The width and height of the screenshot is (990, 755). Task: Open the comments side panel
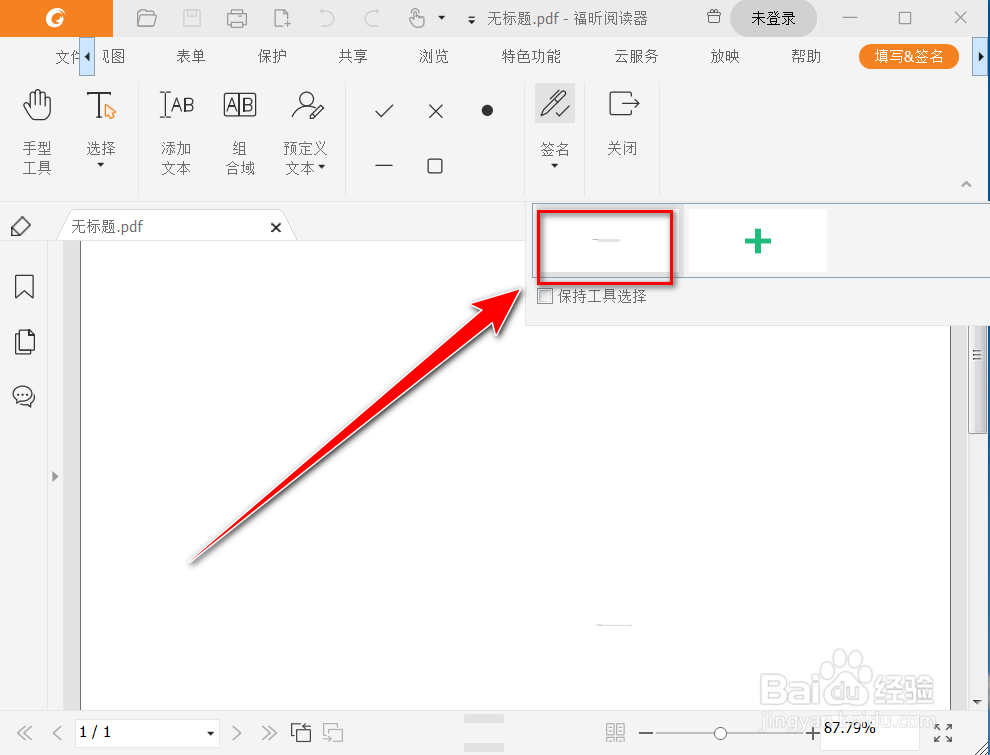point(24,396)
